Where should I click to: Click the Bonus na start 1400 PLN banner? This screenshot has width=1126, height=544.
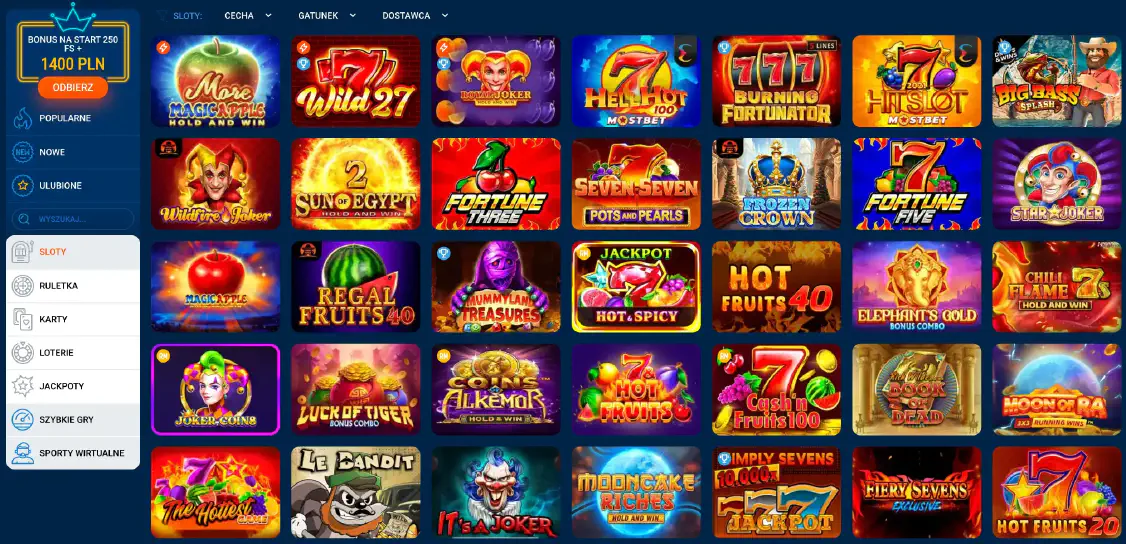tap(73, 53)
